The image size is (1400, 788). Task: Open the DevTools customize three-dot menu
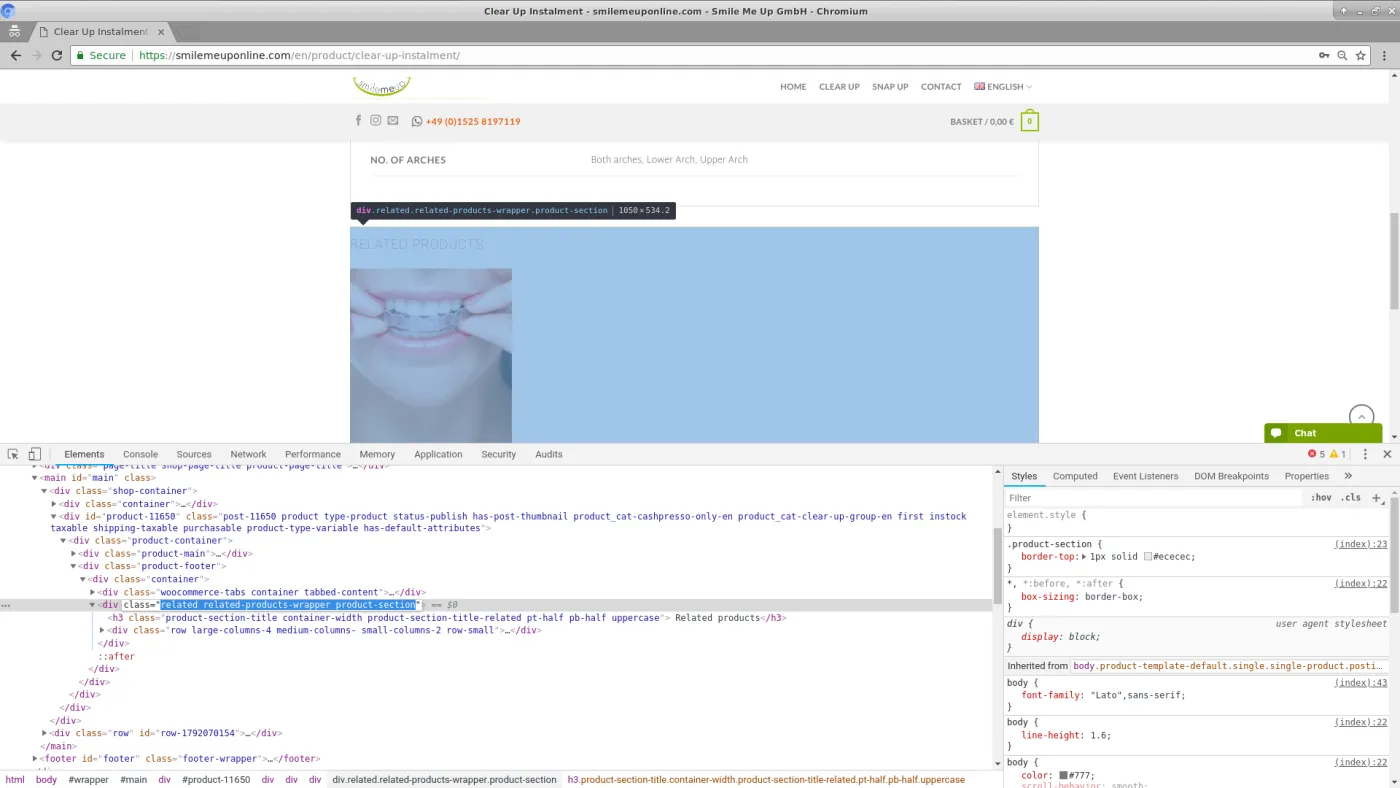tap(1365, 454)
